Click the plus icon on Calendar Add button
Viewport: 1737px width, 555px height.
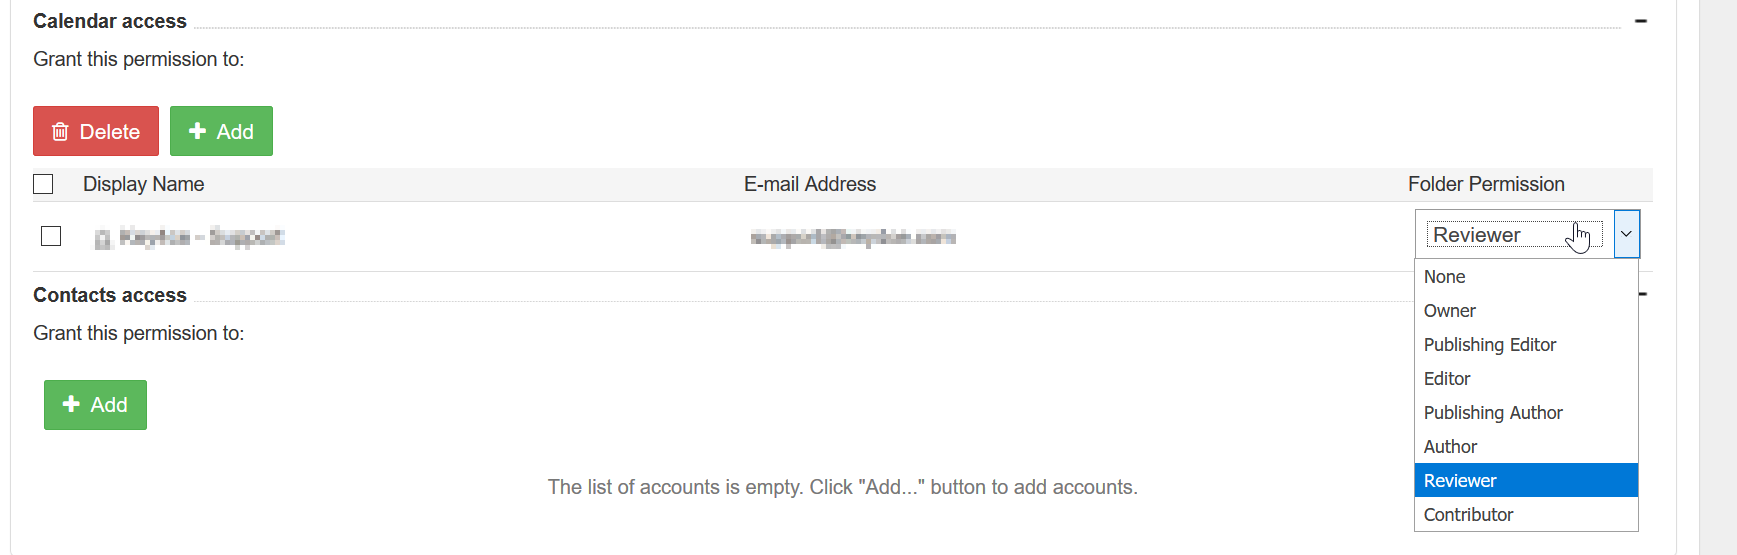tap(197, 131)
